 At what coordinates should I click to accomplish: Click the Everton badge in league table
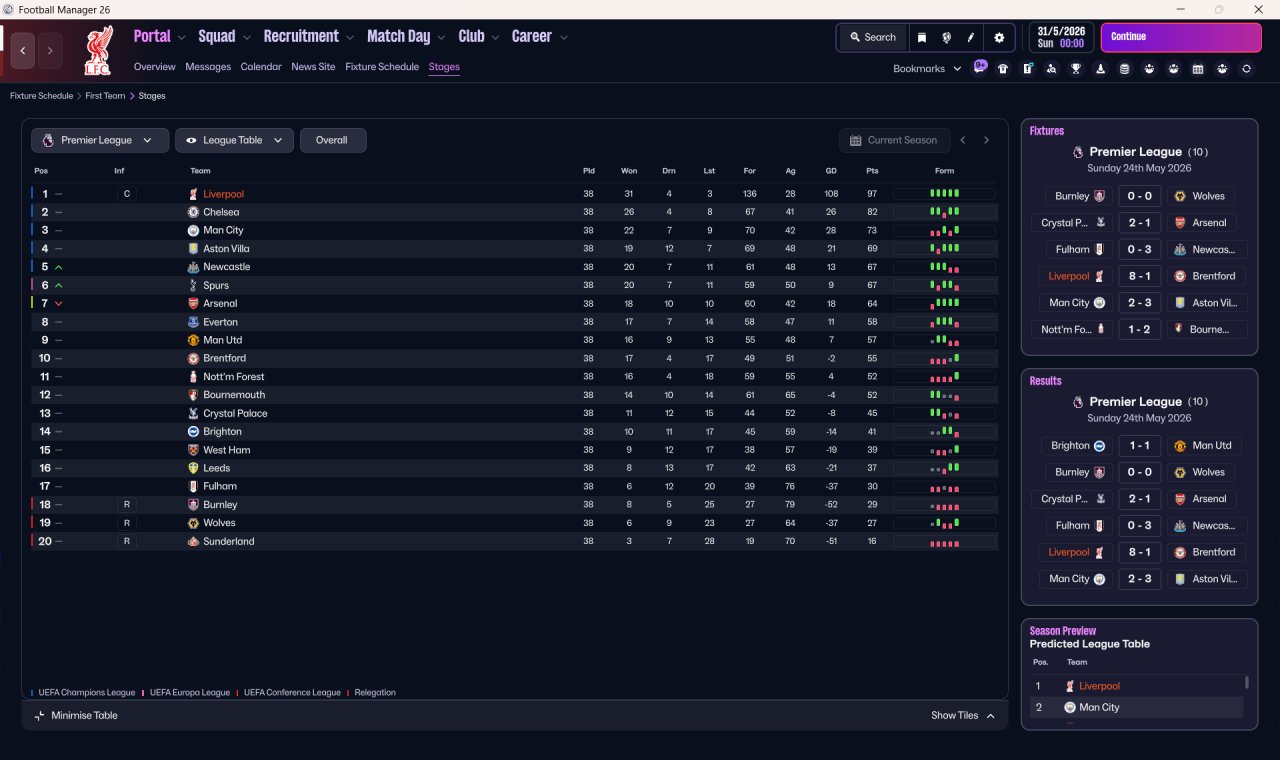193,322
